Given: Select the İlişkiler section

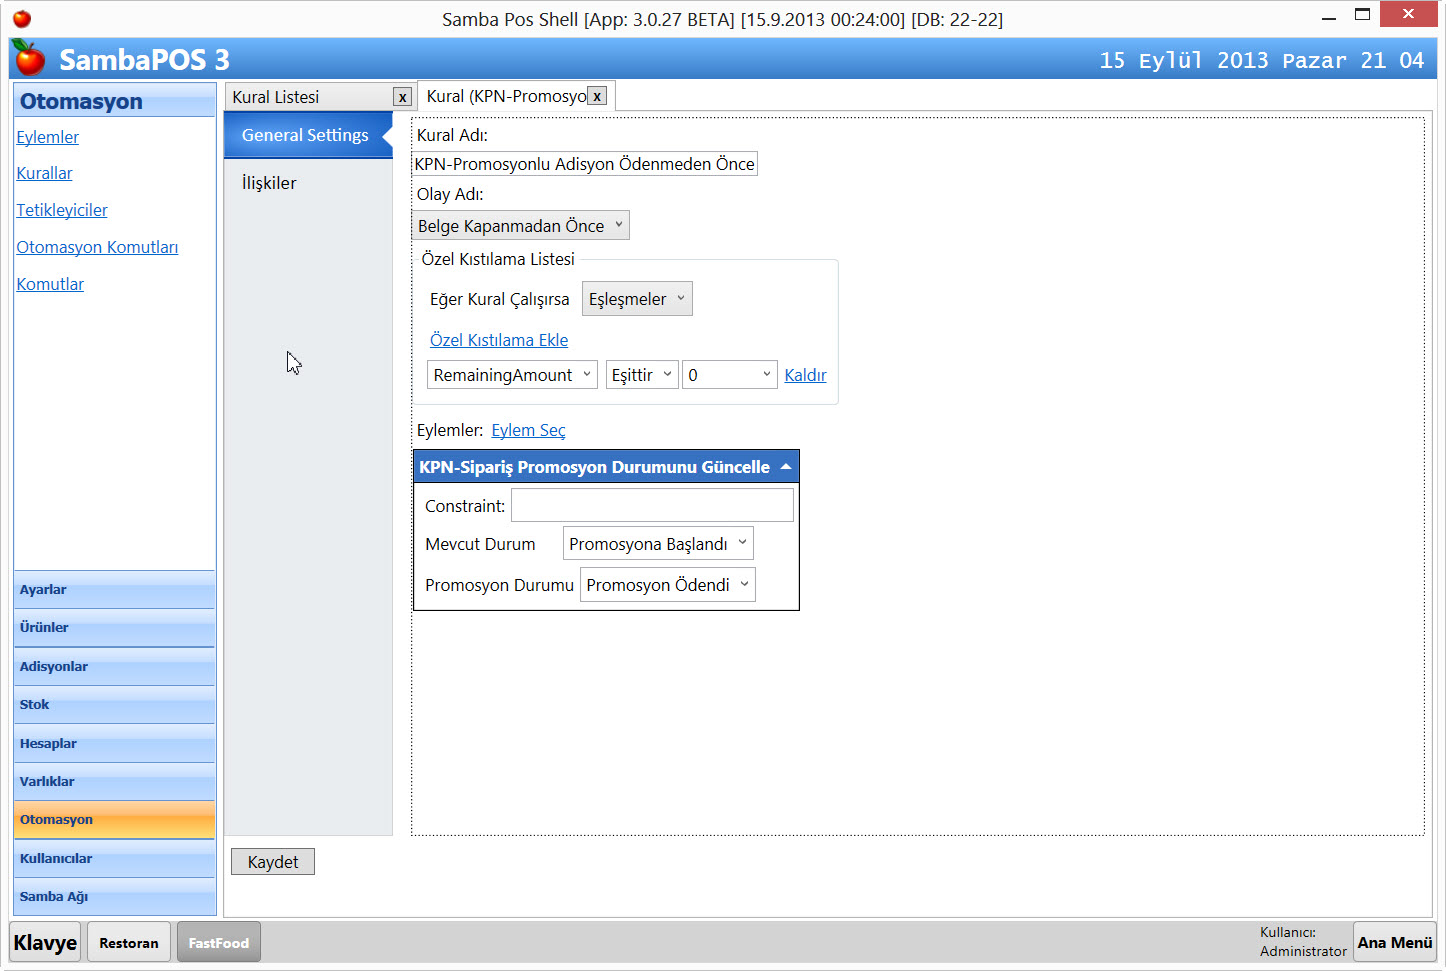Looking at the screenshot, I should tap(269, 183).
